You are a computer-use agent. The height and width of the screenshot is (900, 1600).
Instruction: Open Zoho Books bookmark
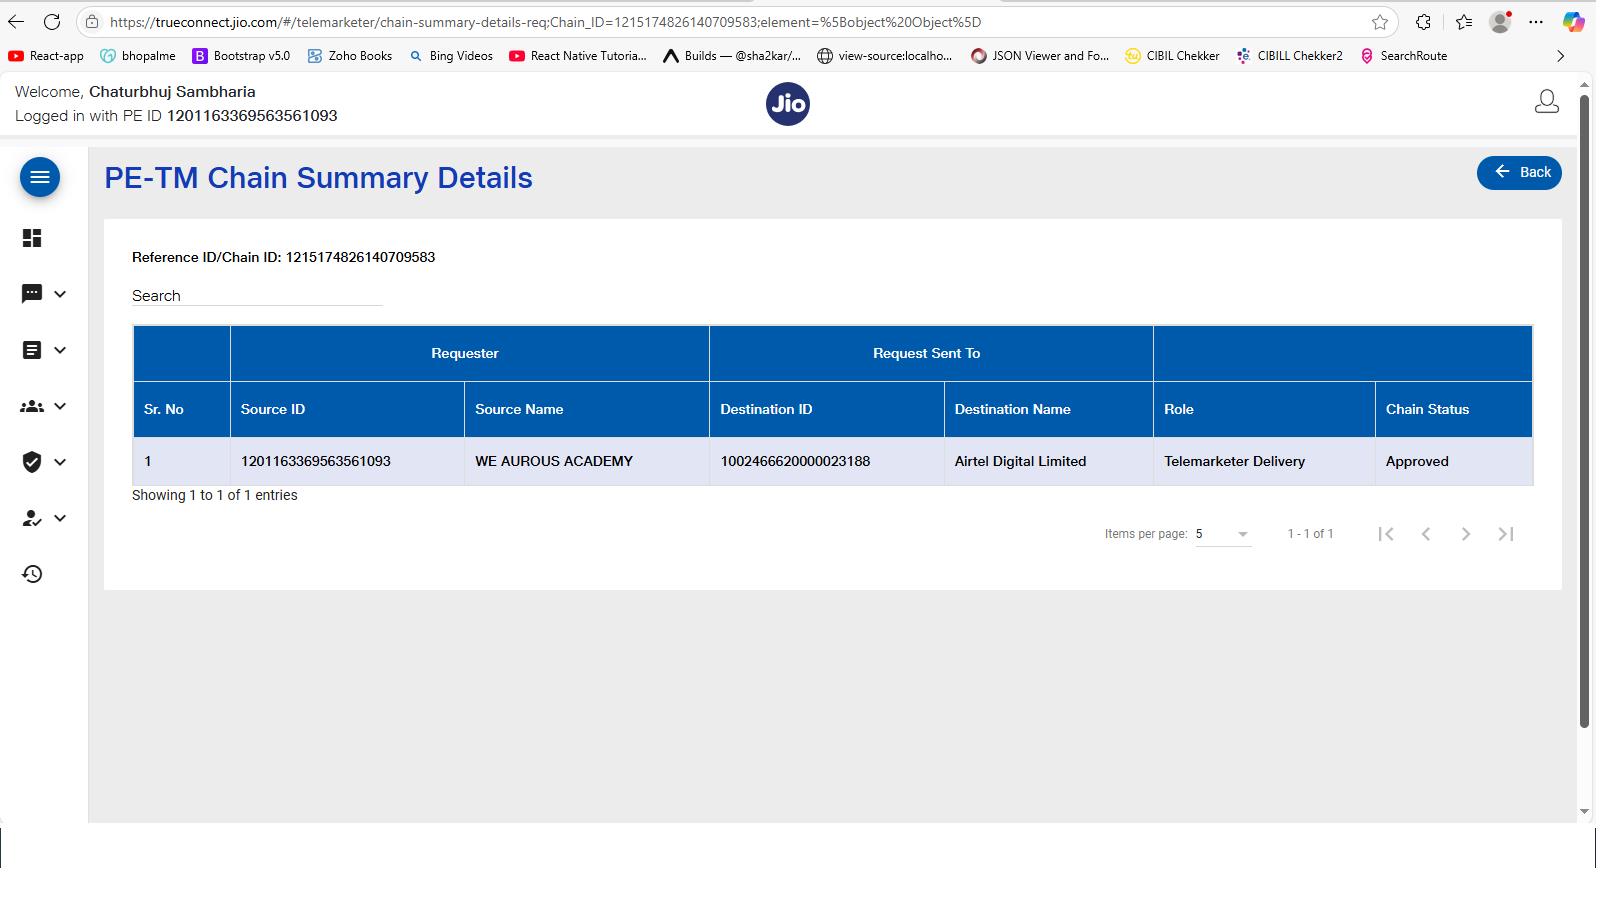350,56
